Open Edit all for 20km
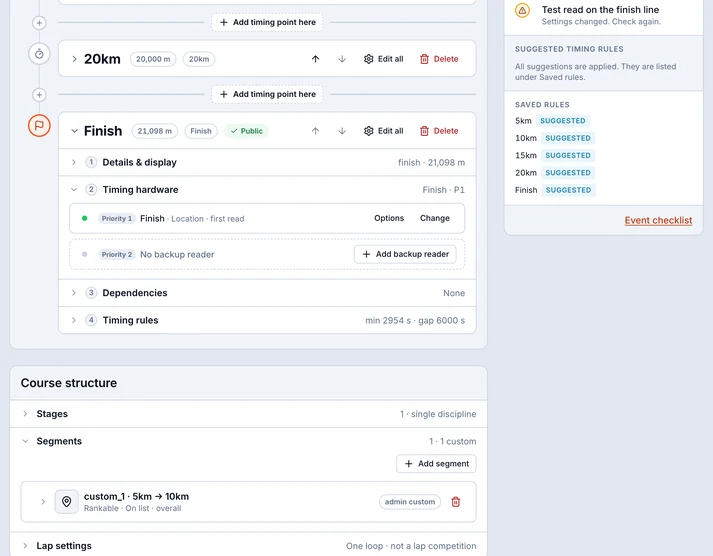Viewport: 713px width, 556px height. tap(383, 59)
